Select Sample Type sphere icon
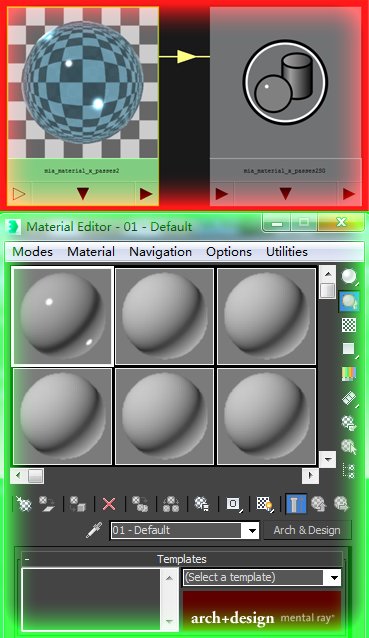The height and width of the screenshot is (638, 369). click(x=349, y=277)
